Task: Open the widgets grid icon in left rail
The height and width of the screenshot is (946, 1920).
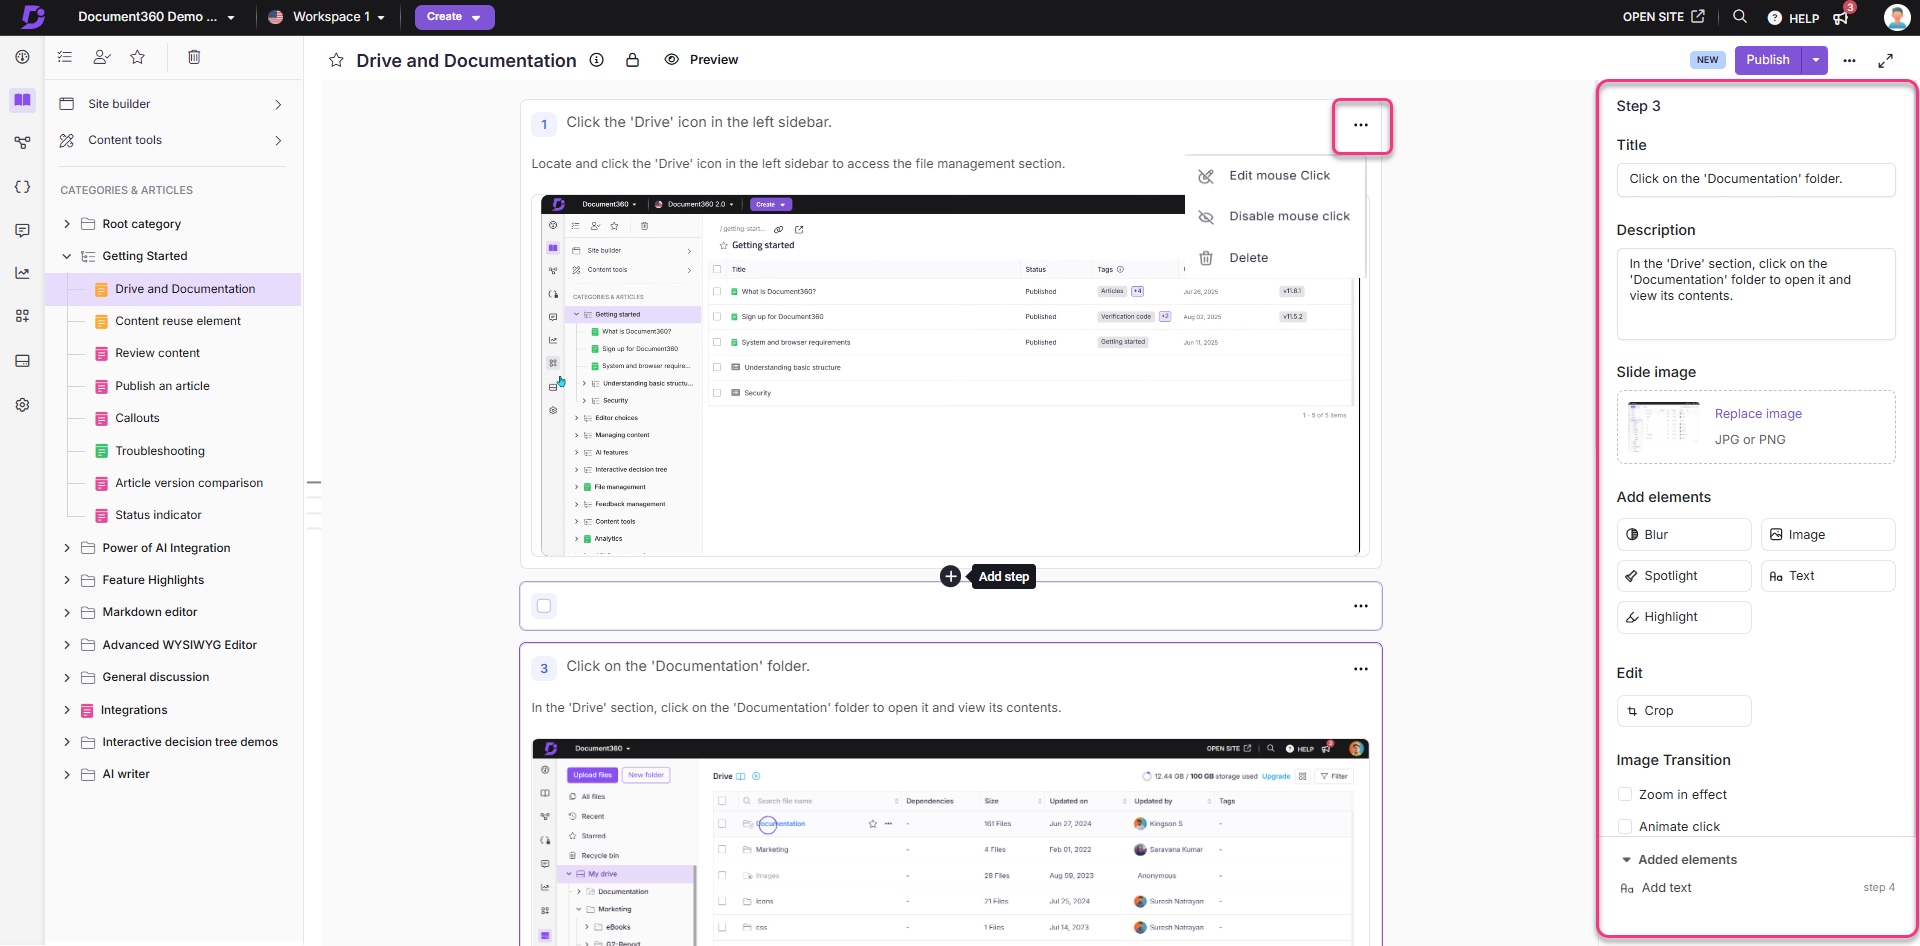Action: 22,316
